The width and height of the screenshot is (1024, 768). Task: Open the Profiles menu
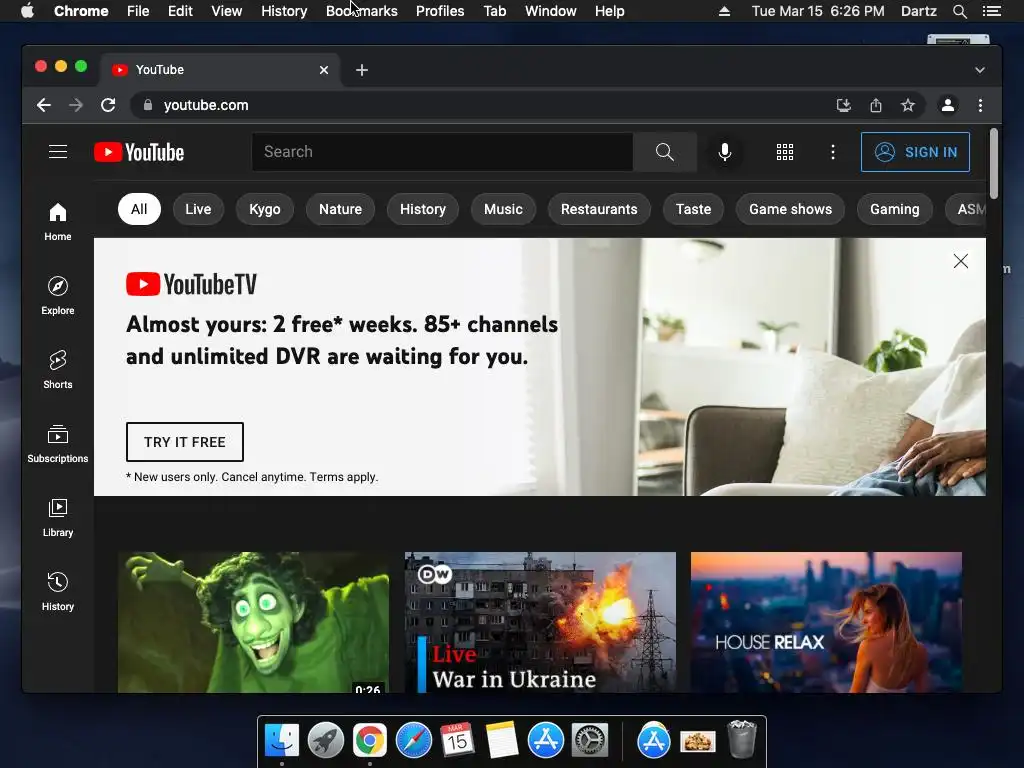tap(440, 11)
